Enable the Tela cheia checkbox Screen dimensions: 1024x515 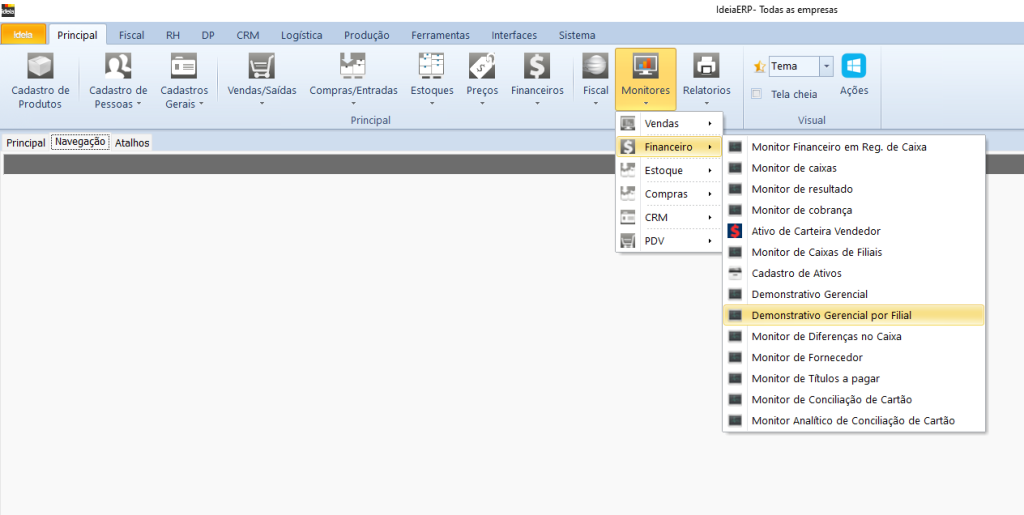click(757, 94)
